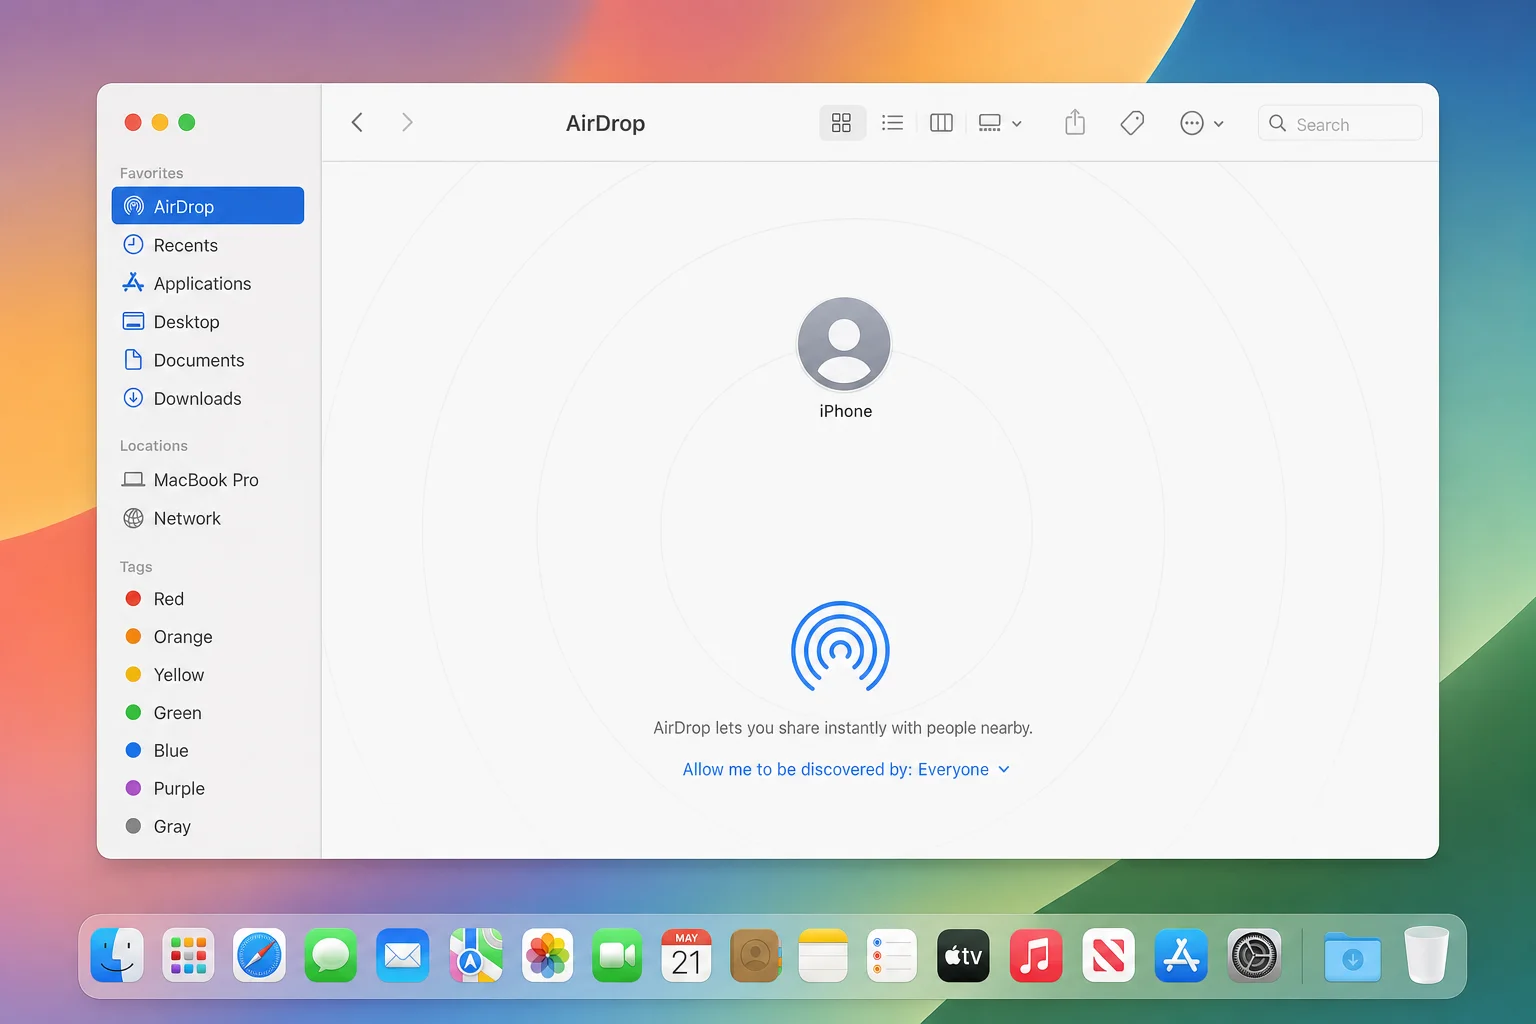Open the group-by view dropdown
1536x1024 pixels.
click(1000, 123)
